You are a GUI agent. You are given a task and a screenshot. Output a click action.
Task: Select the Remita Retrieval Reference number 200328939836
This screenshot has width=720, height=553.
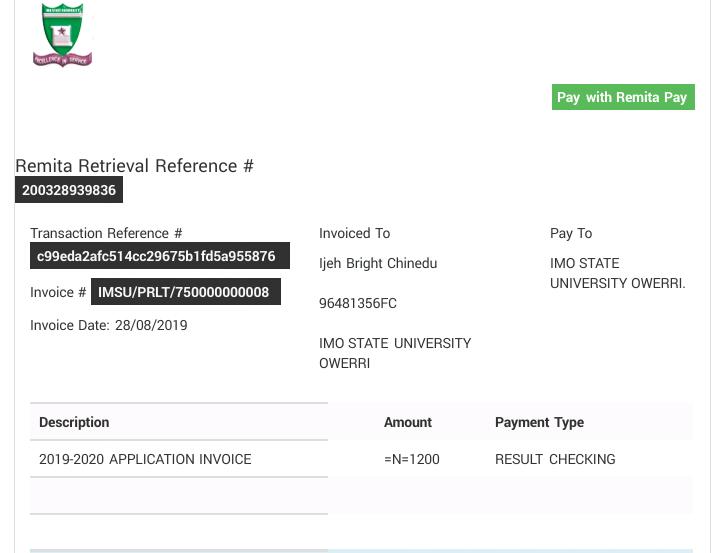click(x=69, y=190)
